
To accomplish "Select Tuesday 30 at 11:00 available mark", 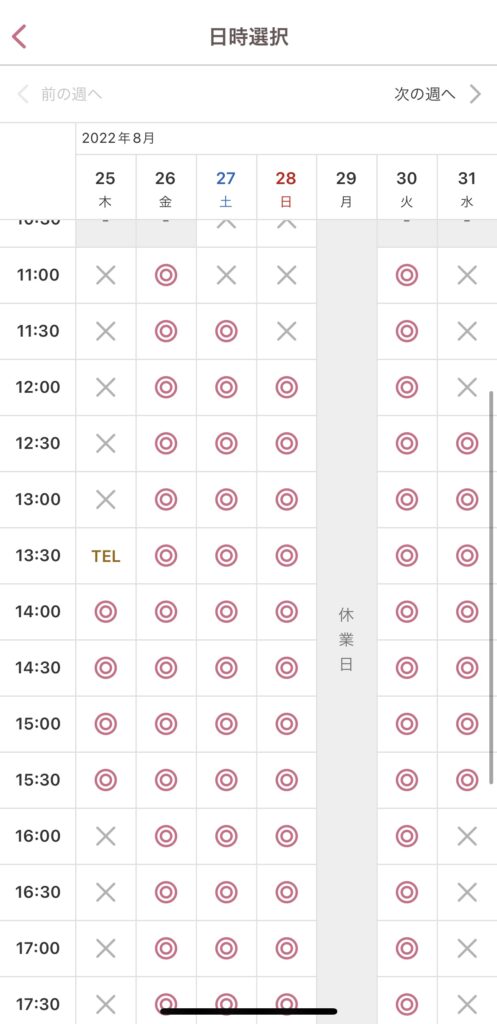I will click(407, 276).
